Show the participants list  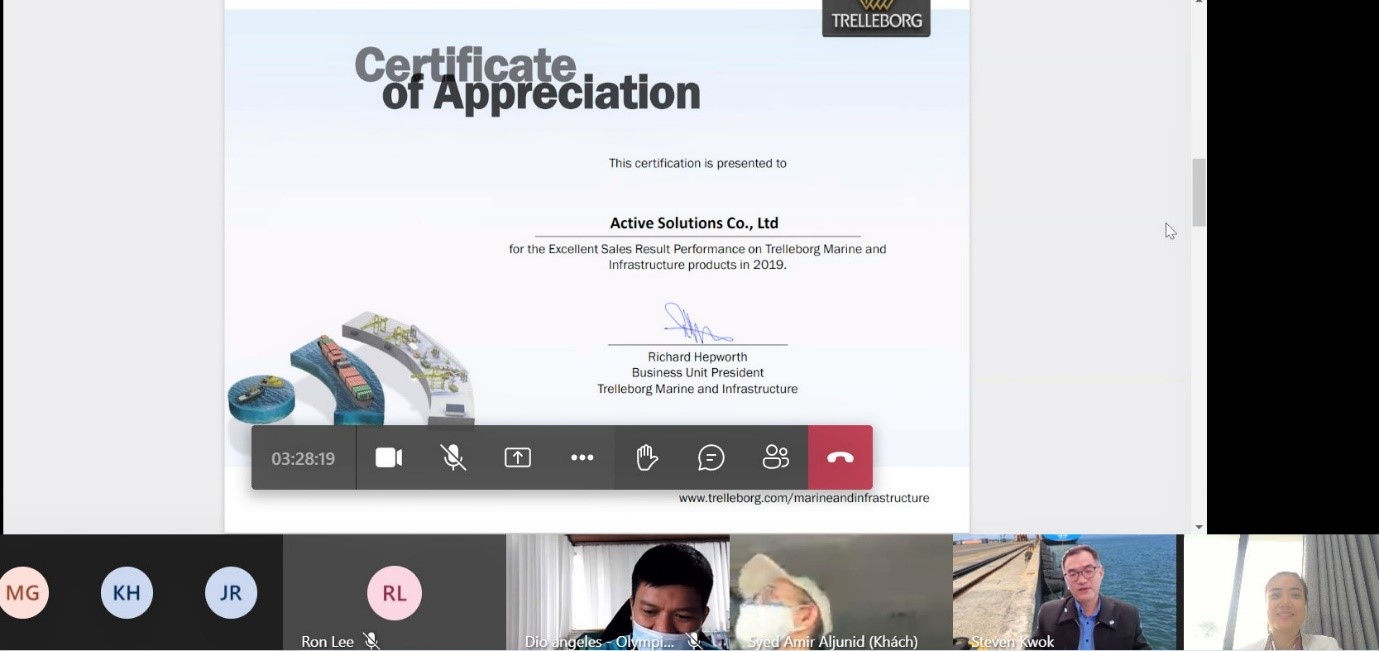pos(776,458)
